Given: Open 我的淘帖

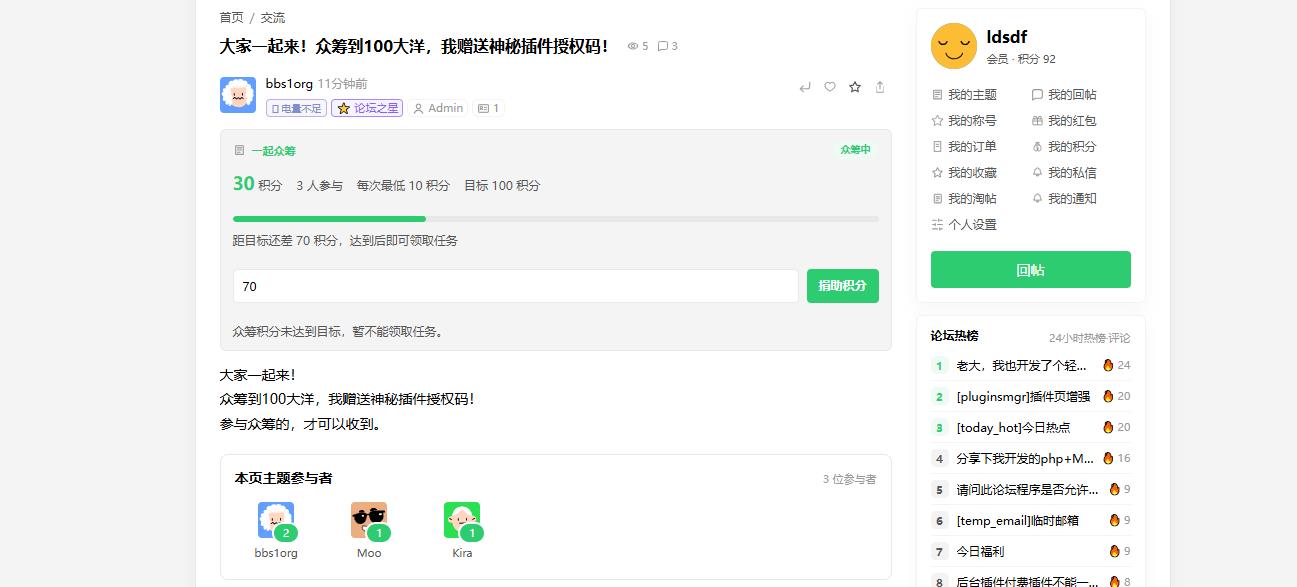Looking at the screenshot, I should point(964,199).
